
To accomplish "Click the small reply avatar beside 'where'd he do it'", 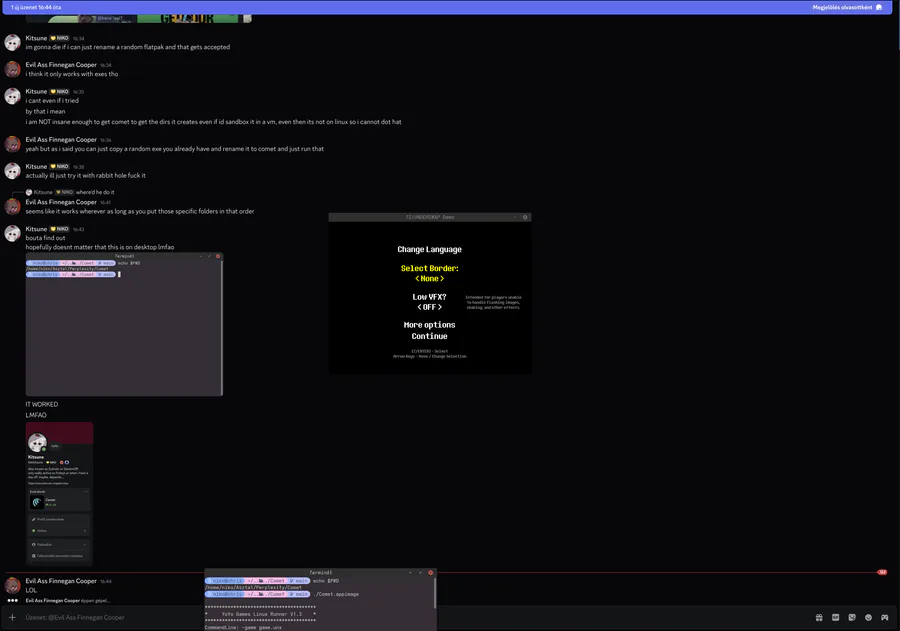I will [29, 192].
